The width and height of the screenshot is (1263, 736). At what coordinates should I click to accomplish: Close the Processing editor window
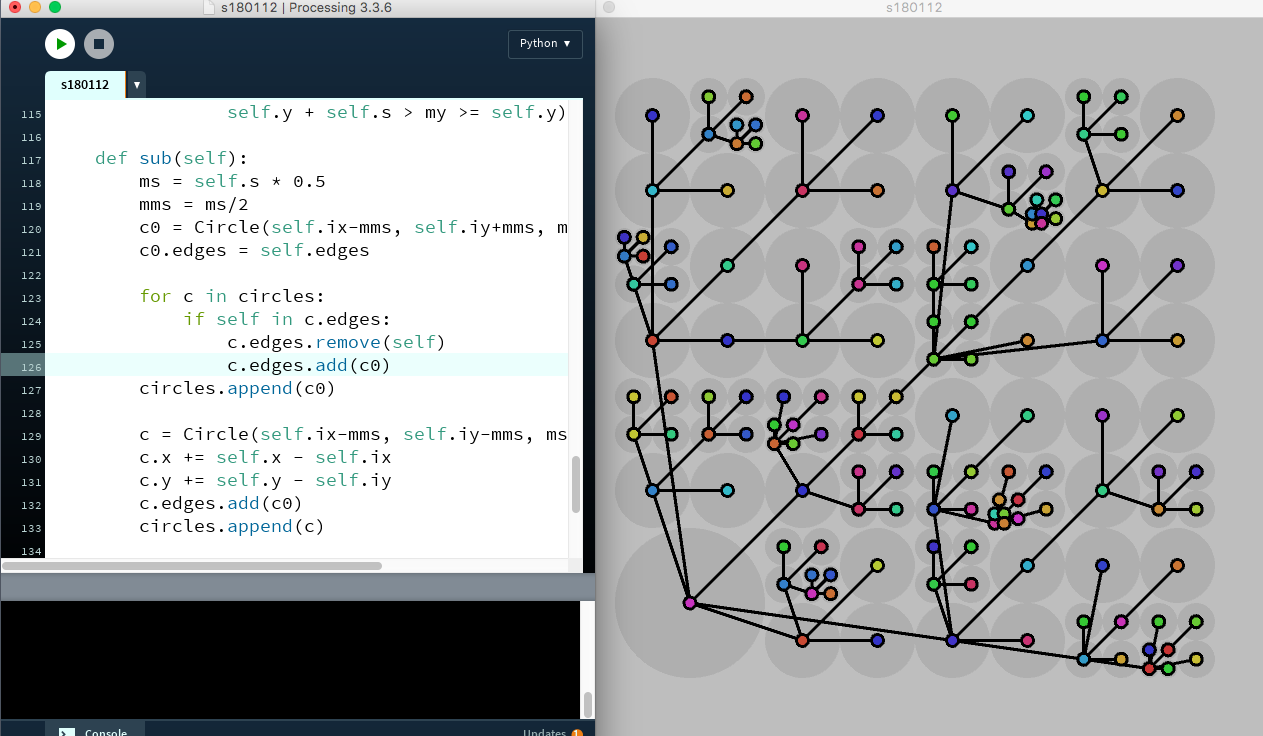click(x=15, y=7)
